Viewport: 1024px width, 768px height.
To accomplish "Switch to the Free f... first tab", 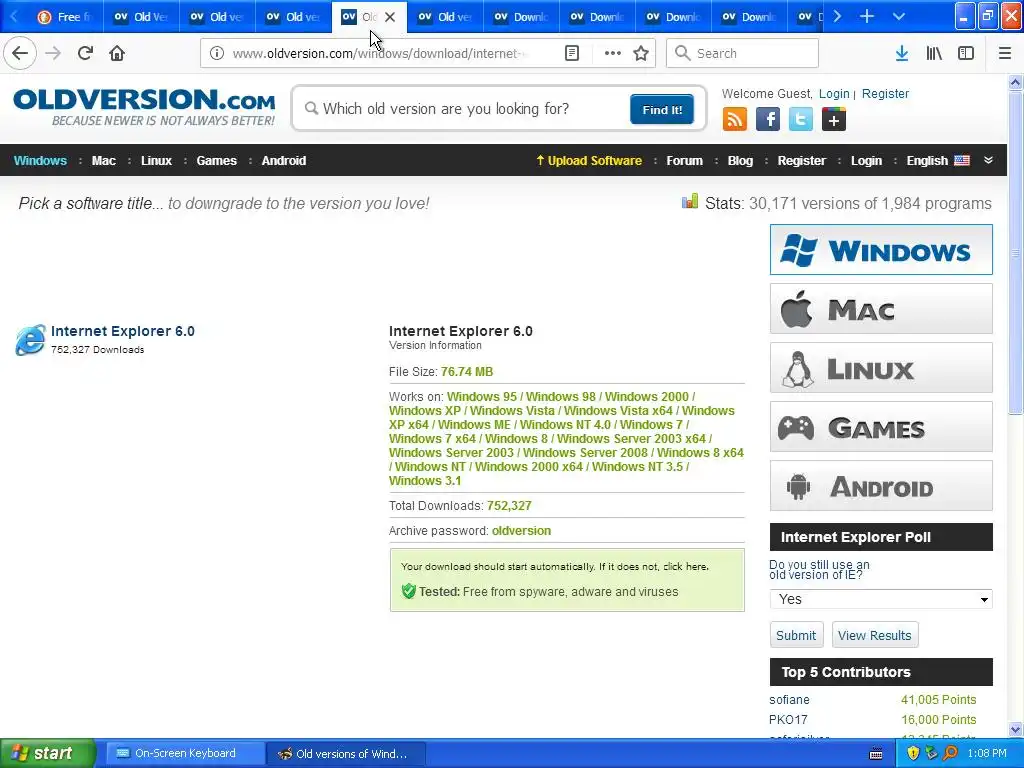I will (63, 17).
